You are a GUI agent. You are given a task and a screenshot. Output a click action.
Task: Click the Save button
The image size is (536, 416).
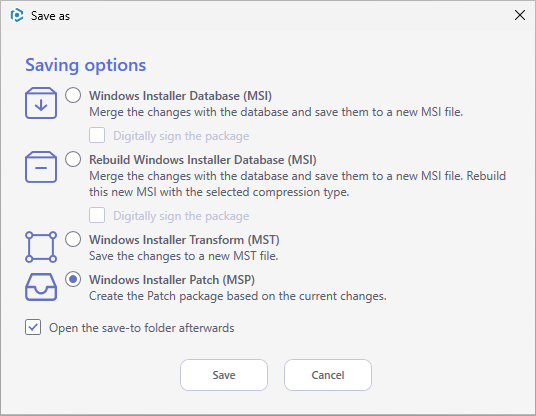click(224, 375)
